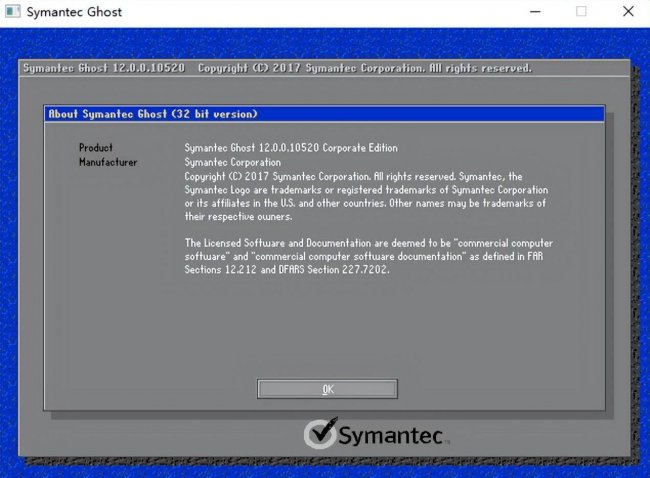Click 'About Symantec Ghost (32 bit version)' title
The image size is (650, 478).
point(153,114)
